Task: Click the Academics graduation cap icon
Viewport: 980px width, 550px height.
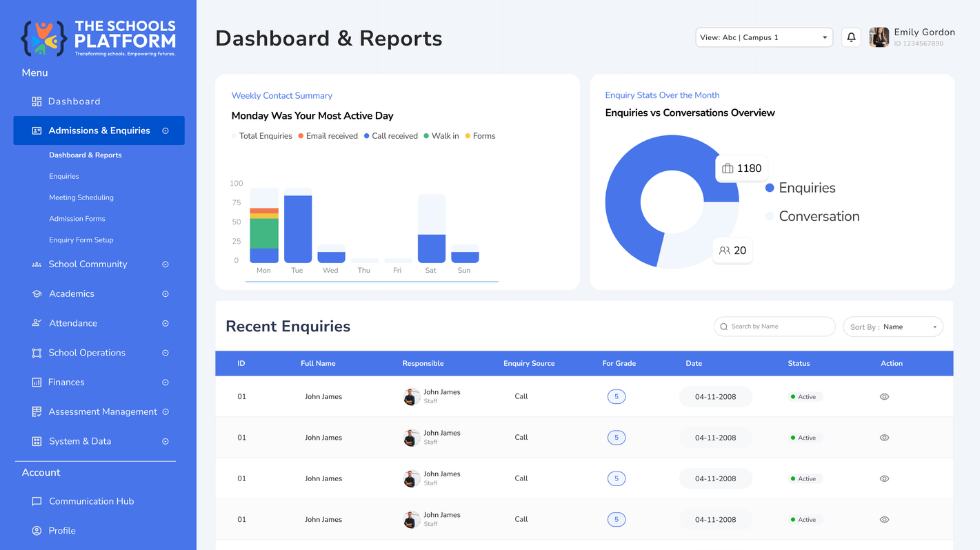Action: point(37,294)
